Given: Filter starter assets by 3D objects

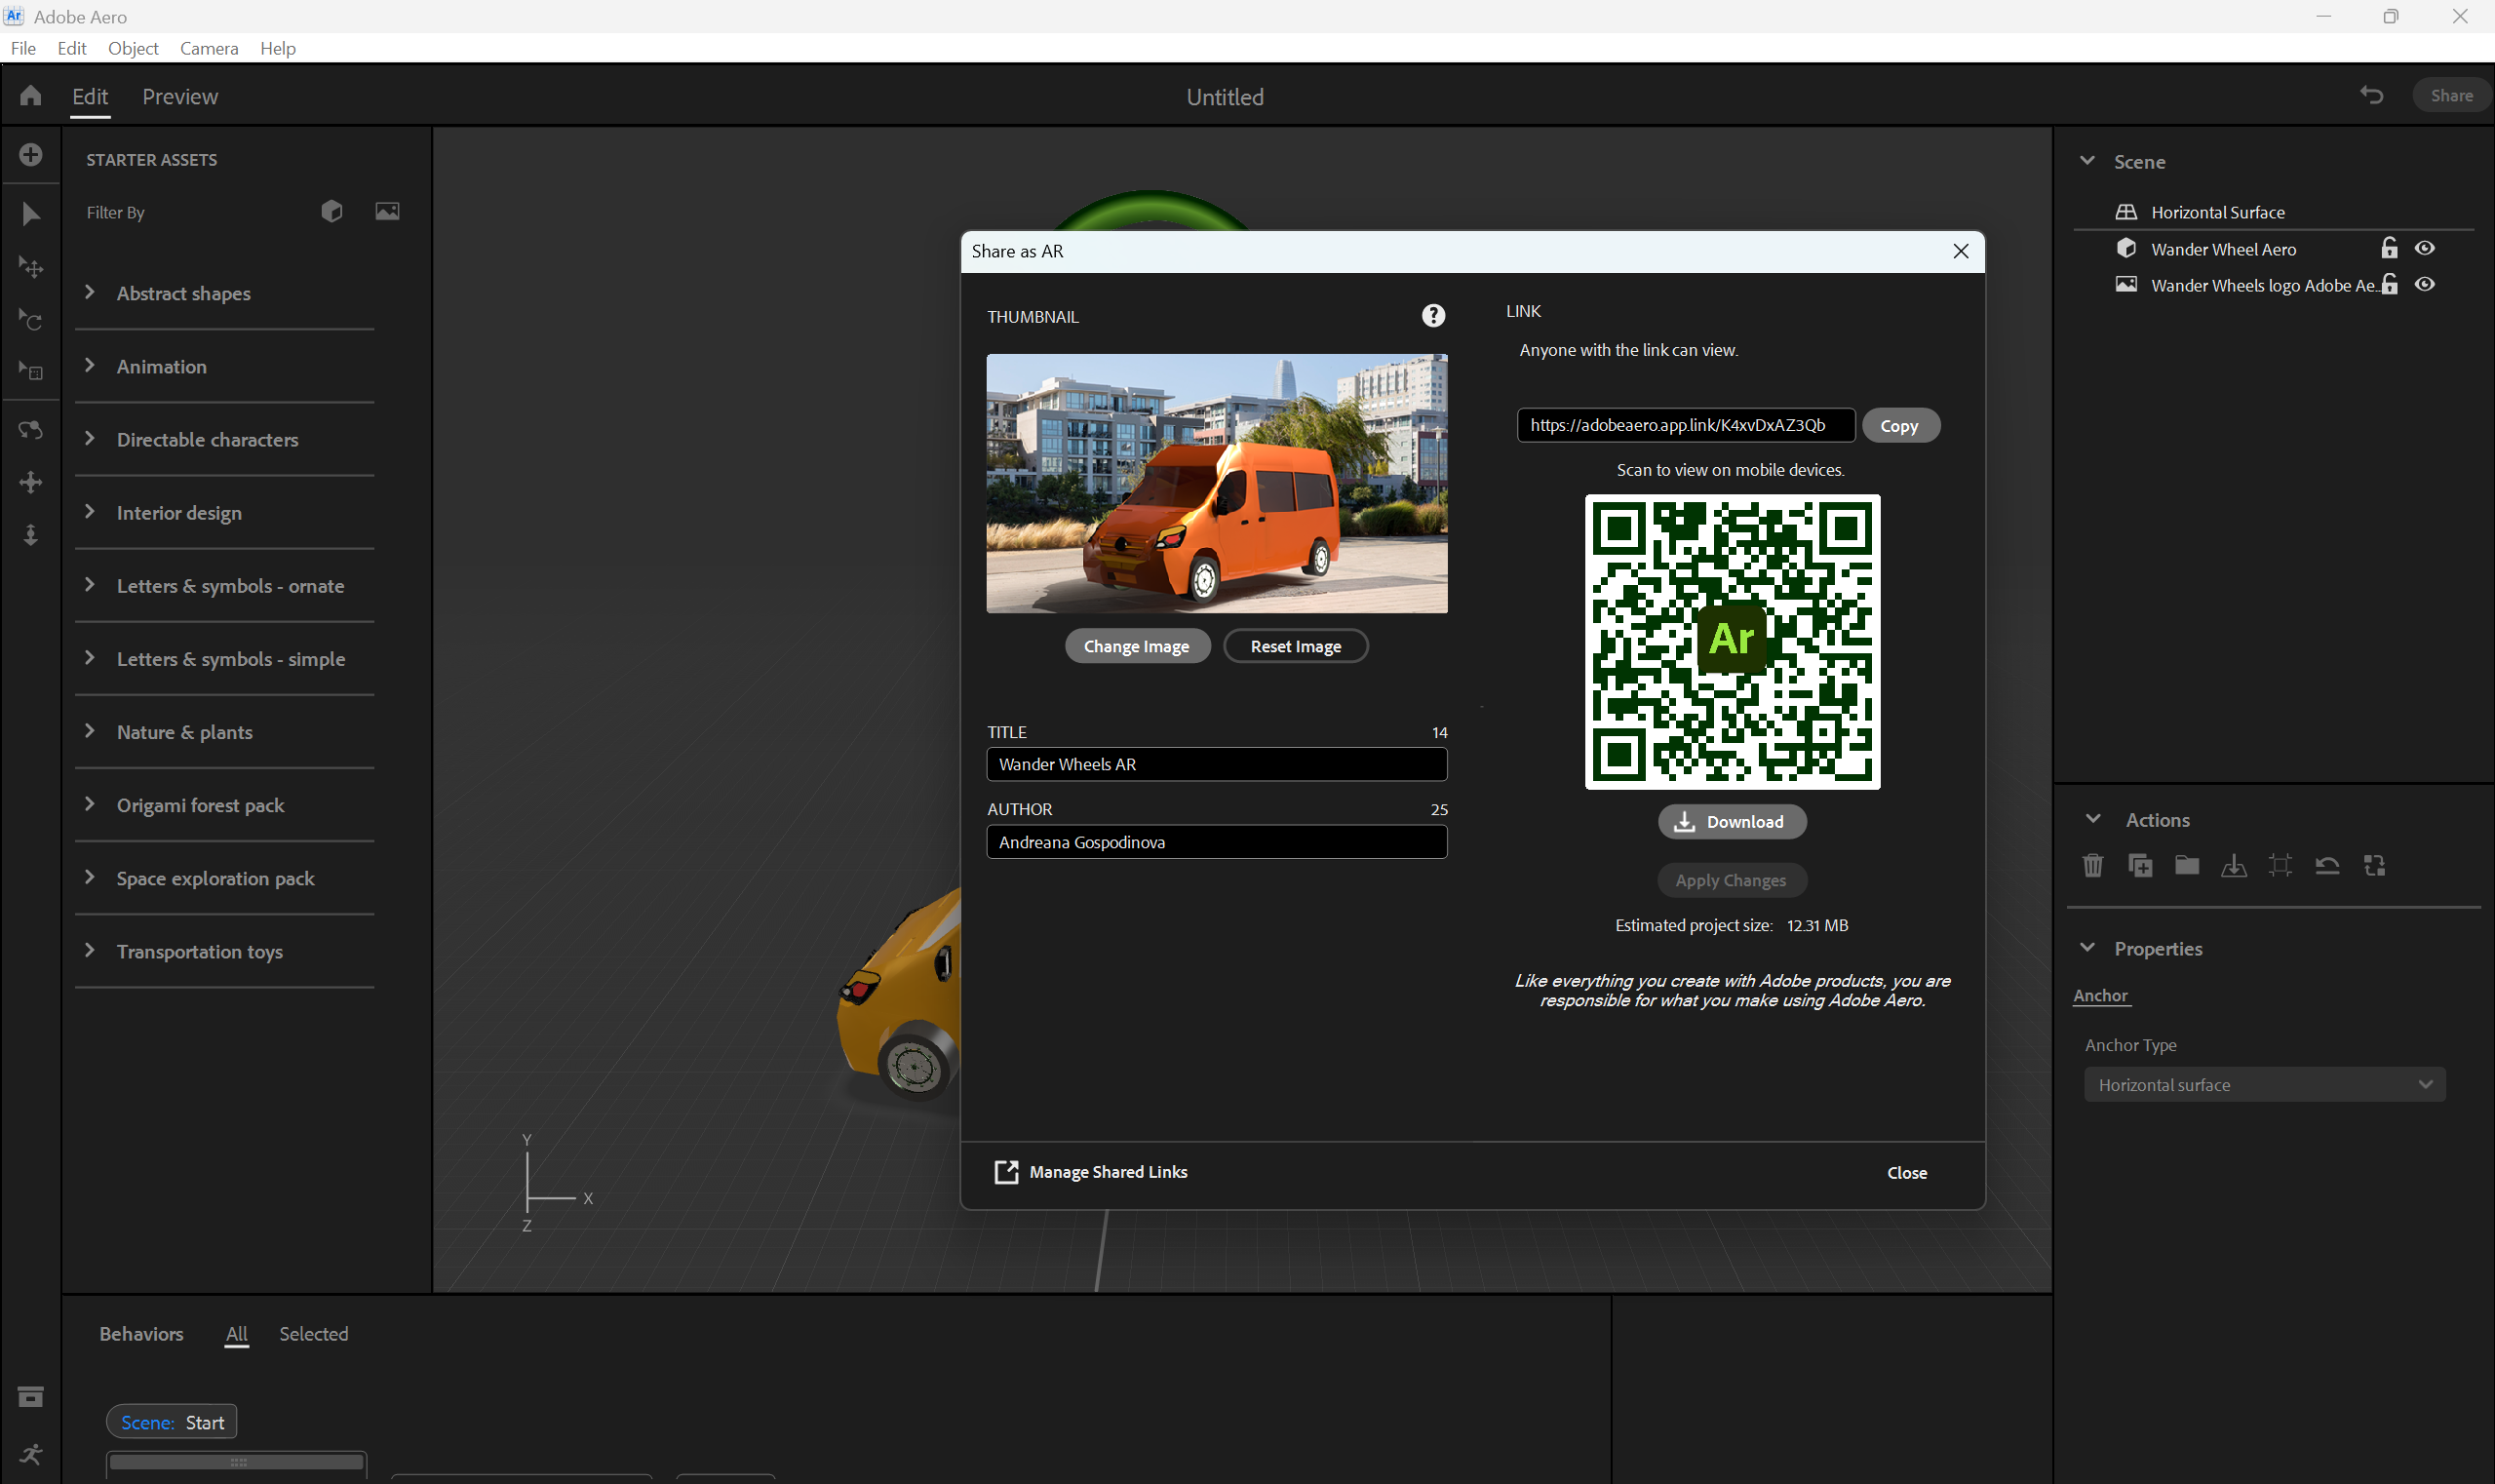Looking at the screenshot, I should pyautogui.click(x=332, y=211).
